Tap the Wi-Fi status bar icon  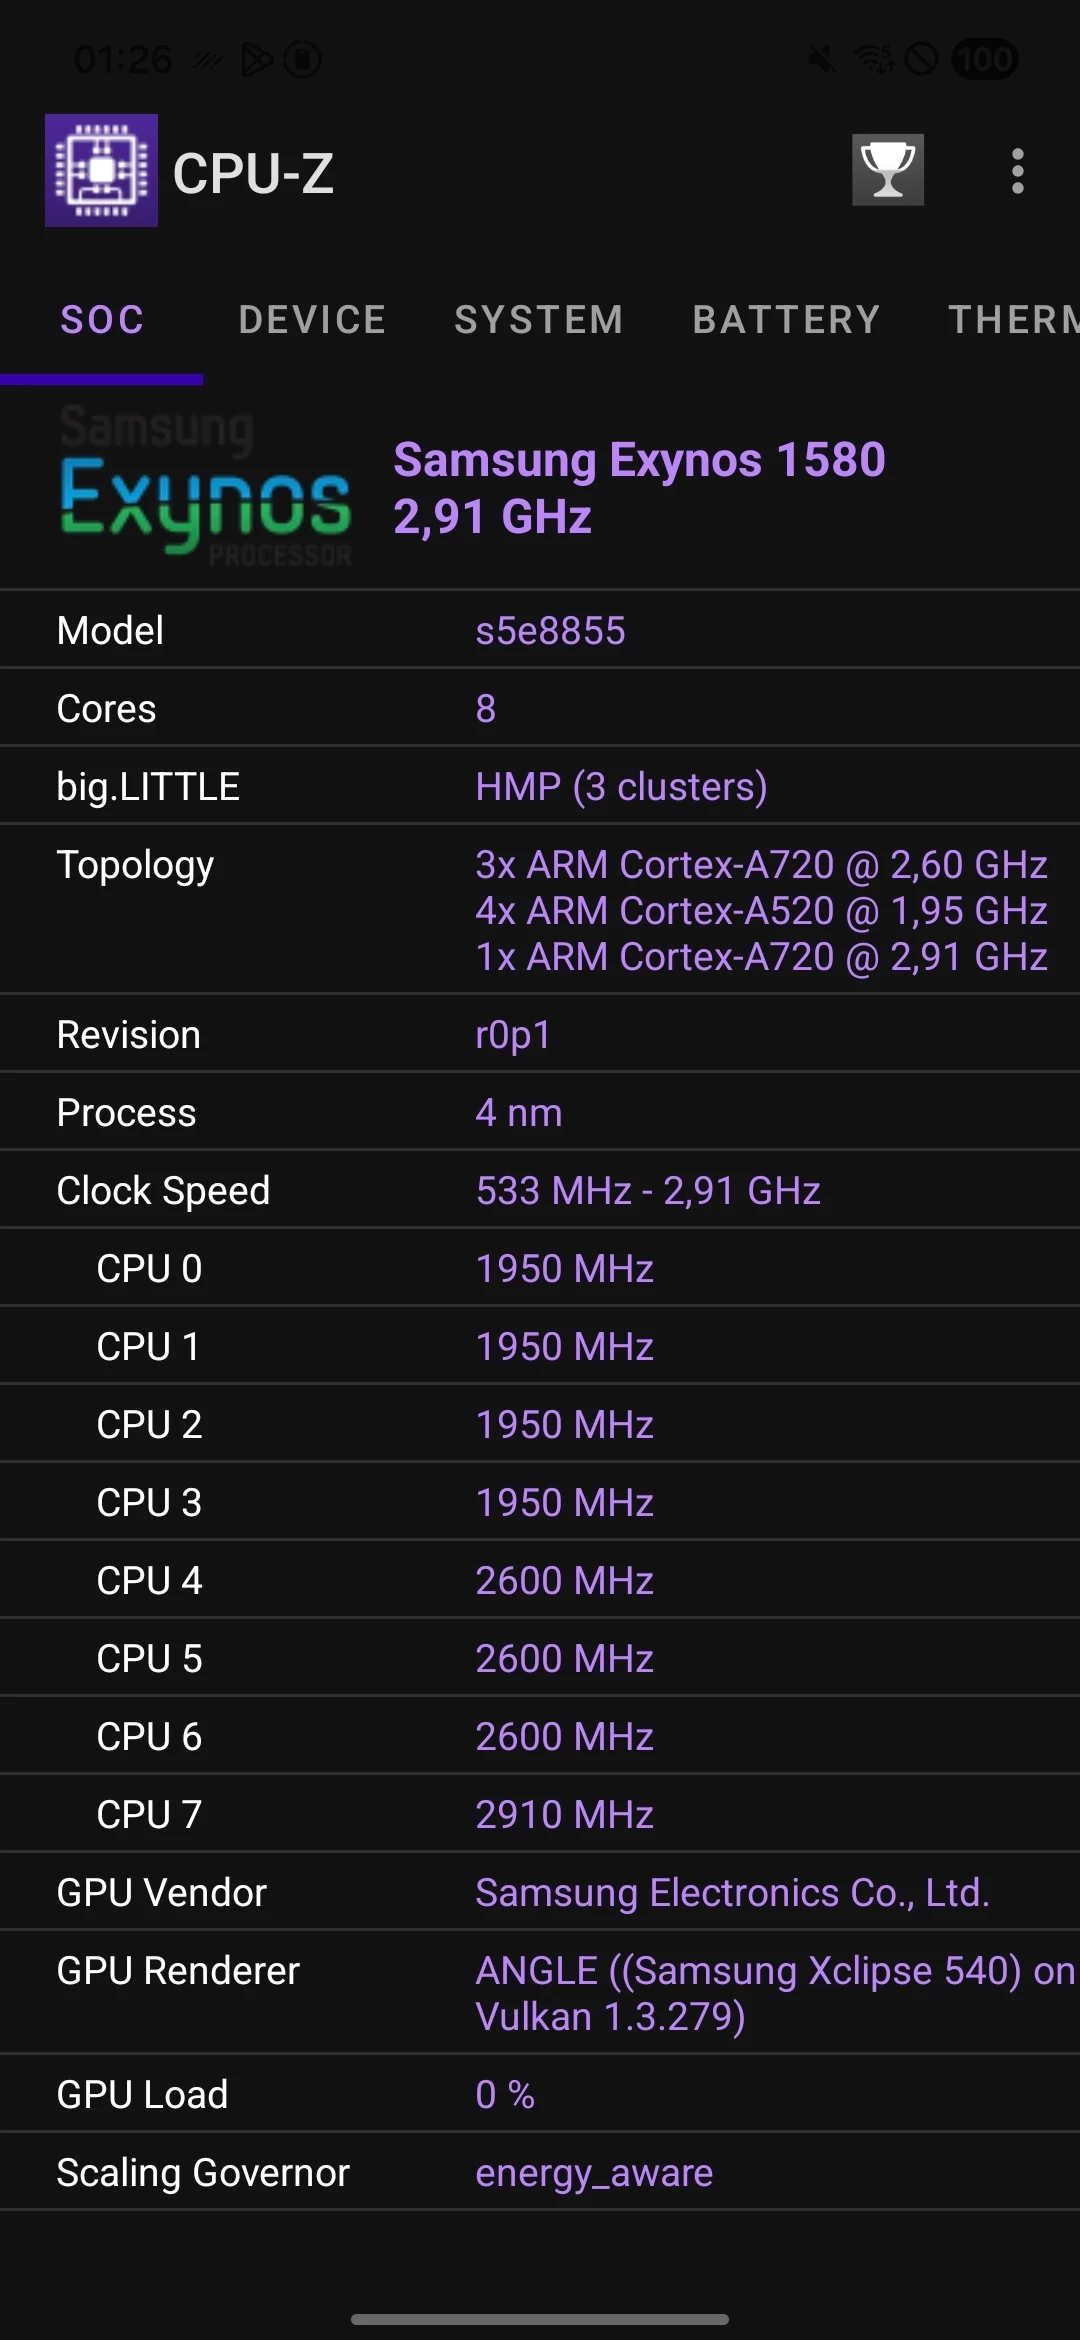point(874,60)
